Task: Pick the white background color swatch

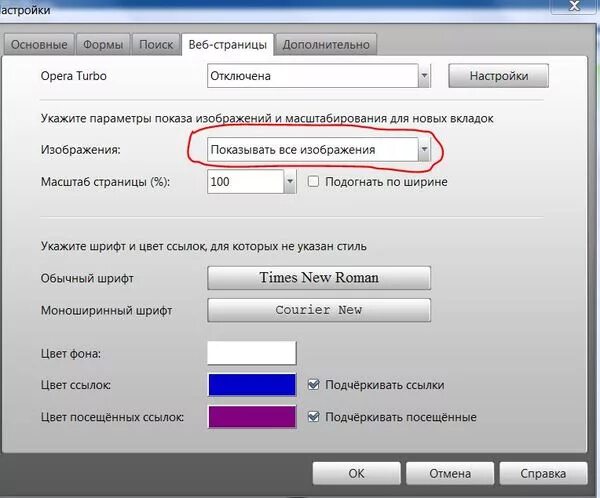Action: point(252,353)
